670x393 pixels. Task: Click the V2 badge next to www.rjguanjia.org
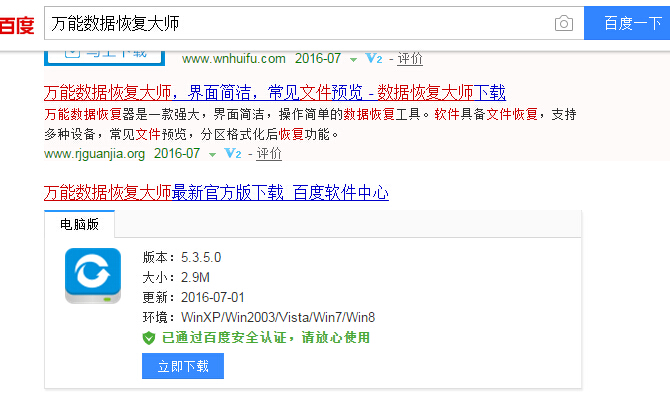point(233,153)
